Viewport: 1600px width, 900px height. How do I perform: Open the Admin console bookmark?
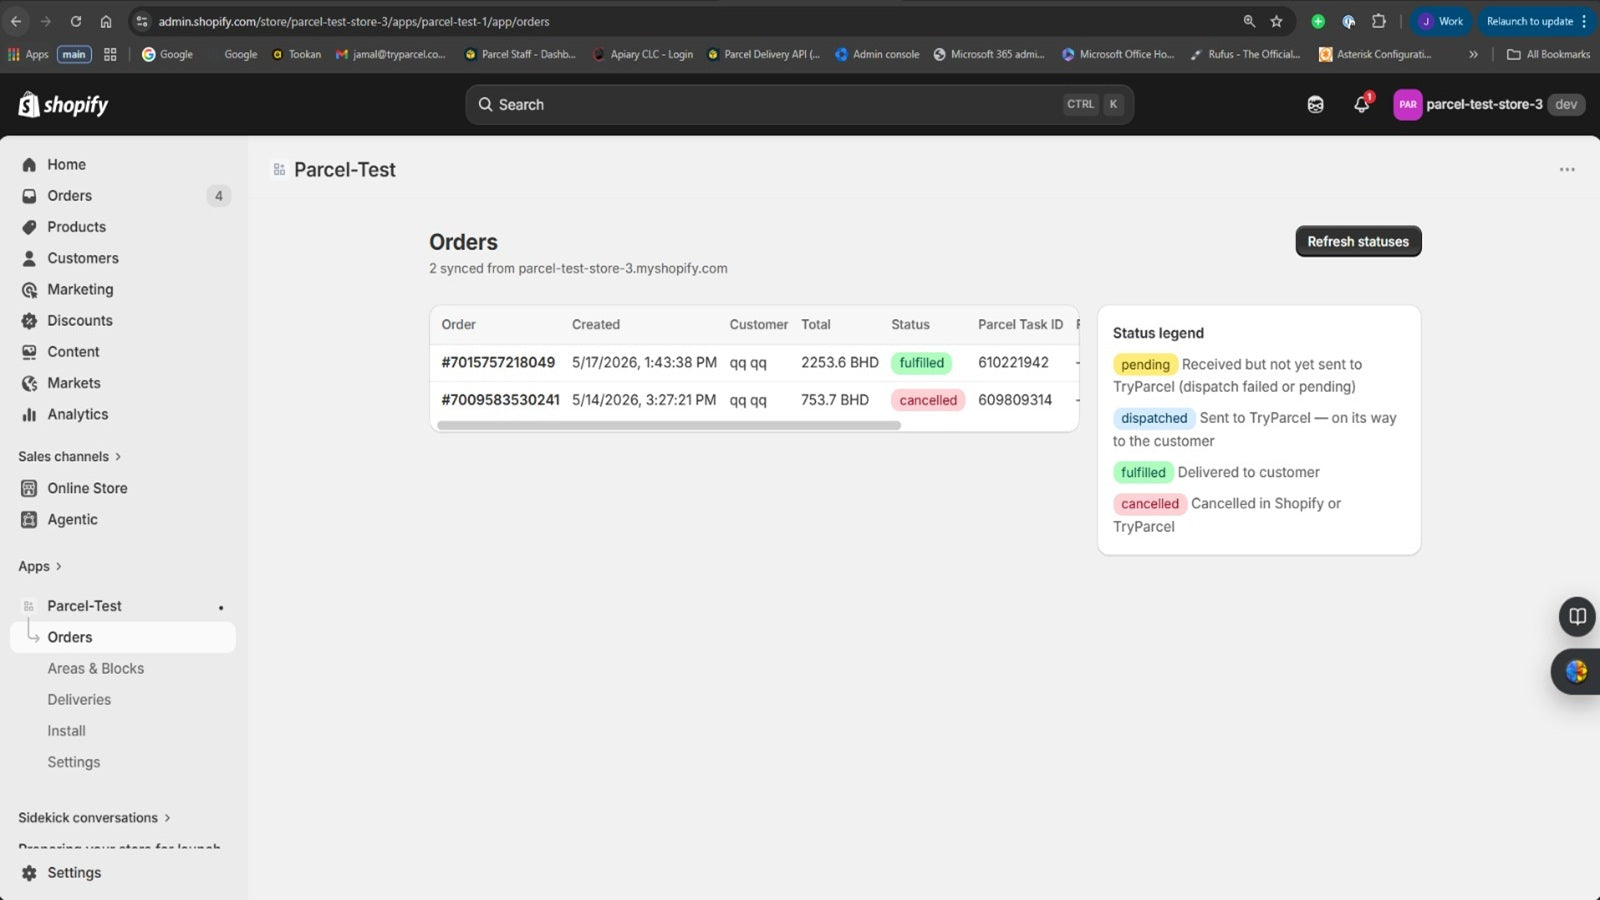click(877, 54)
